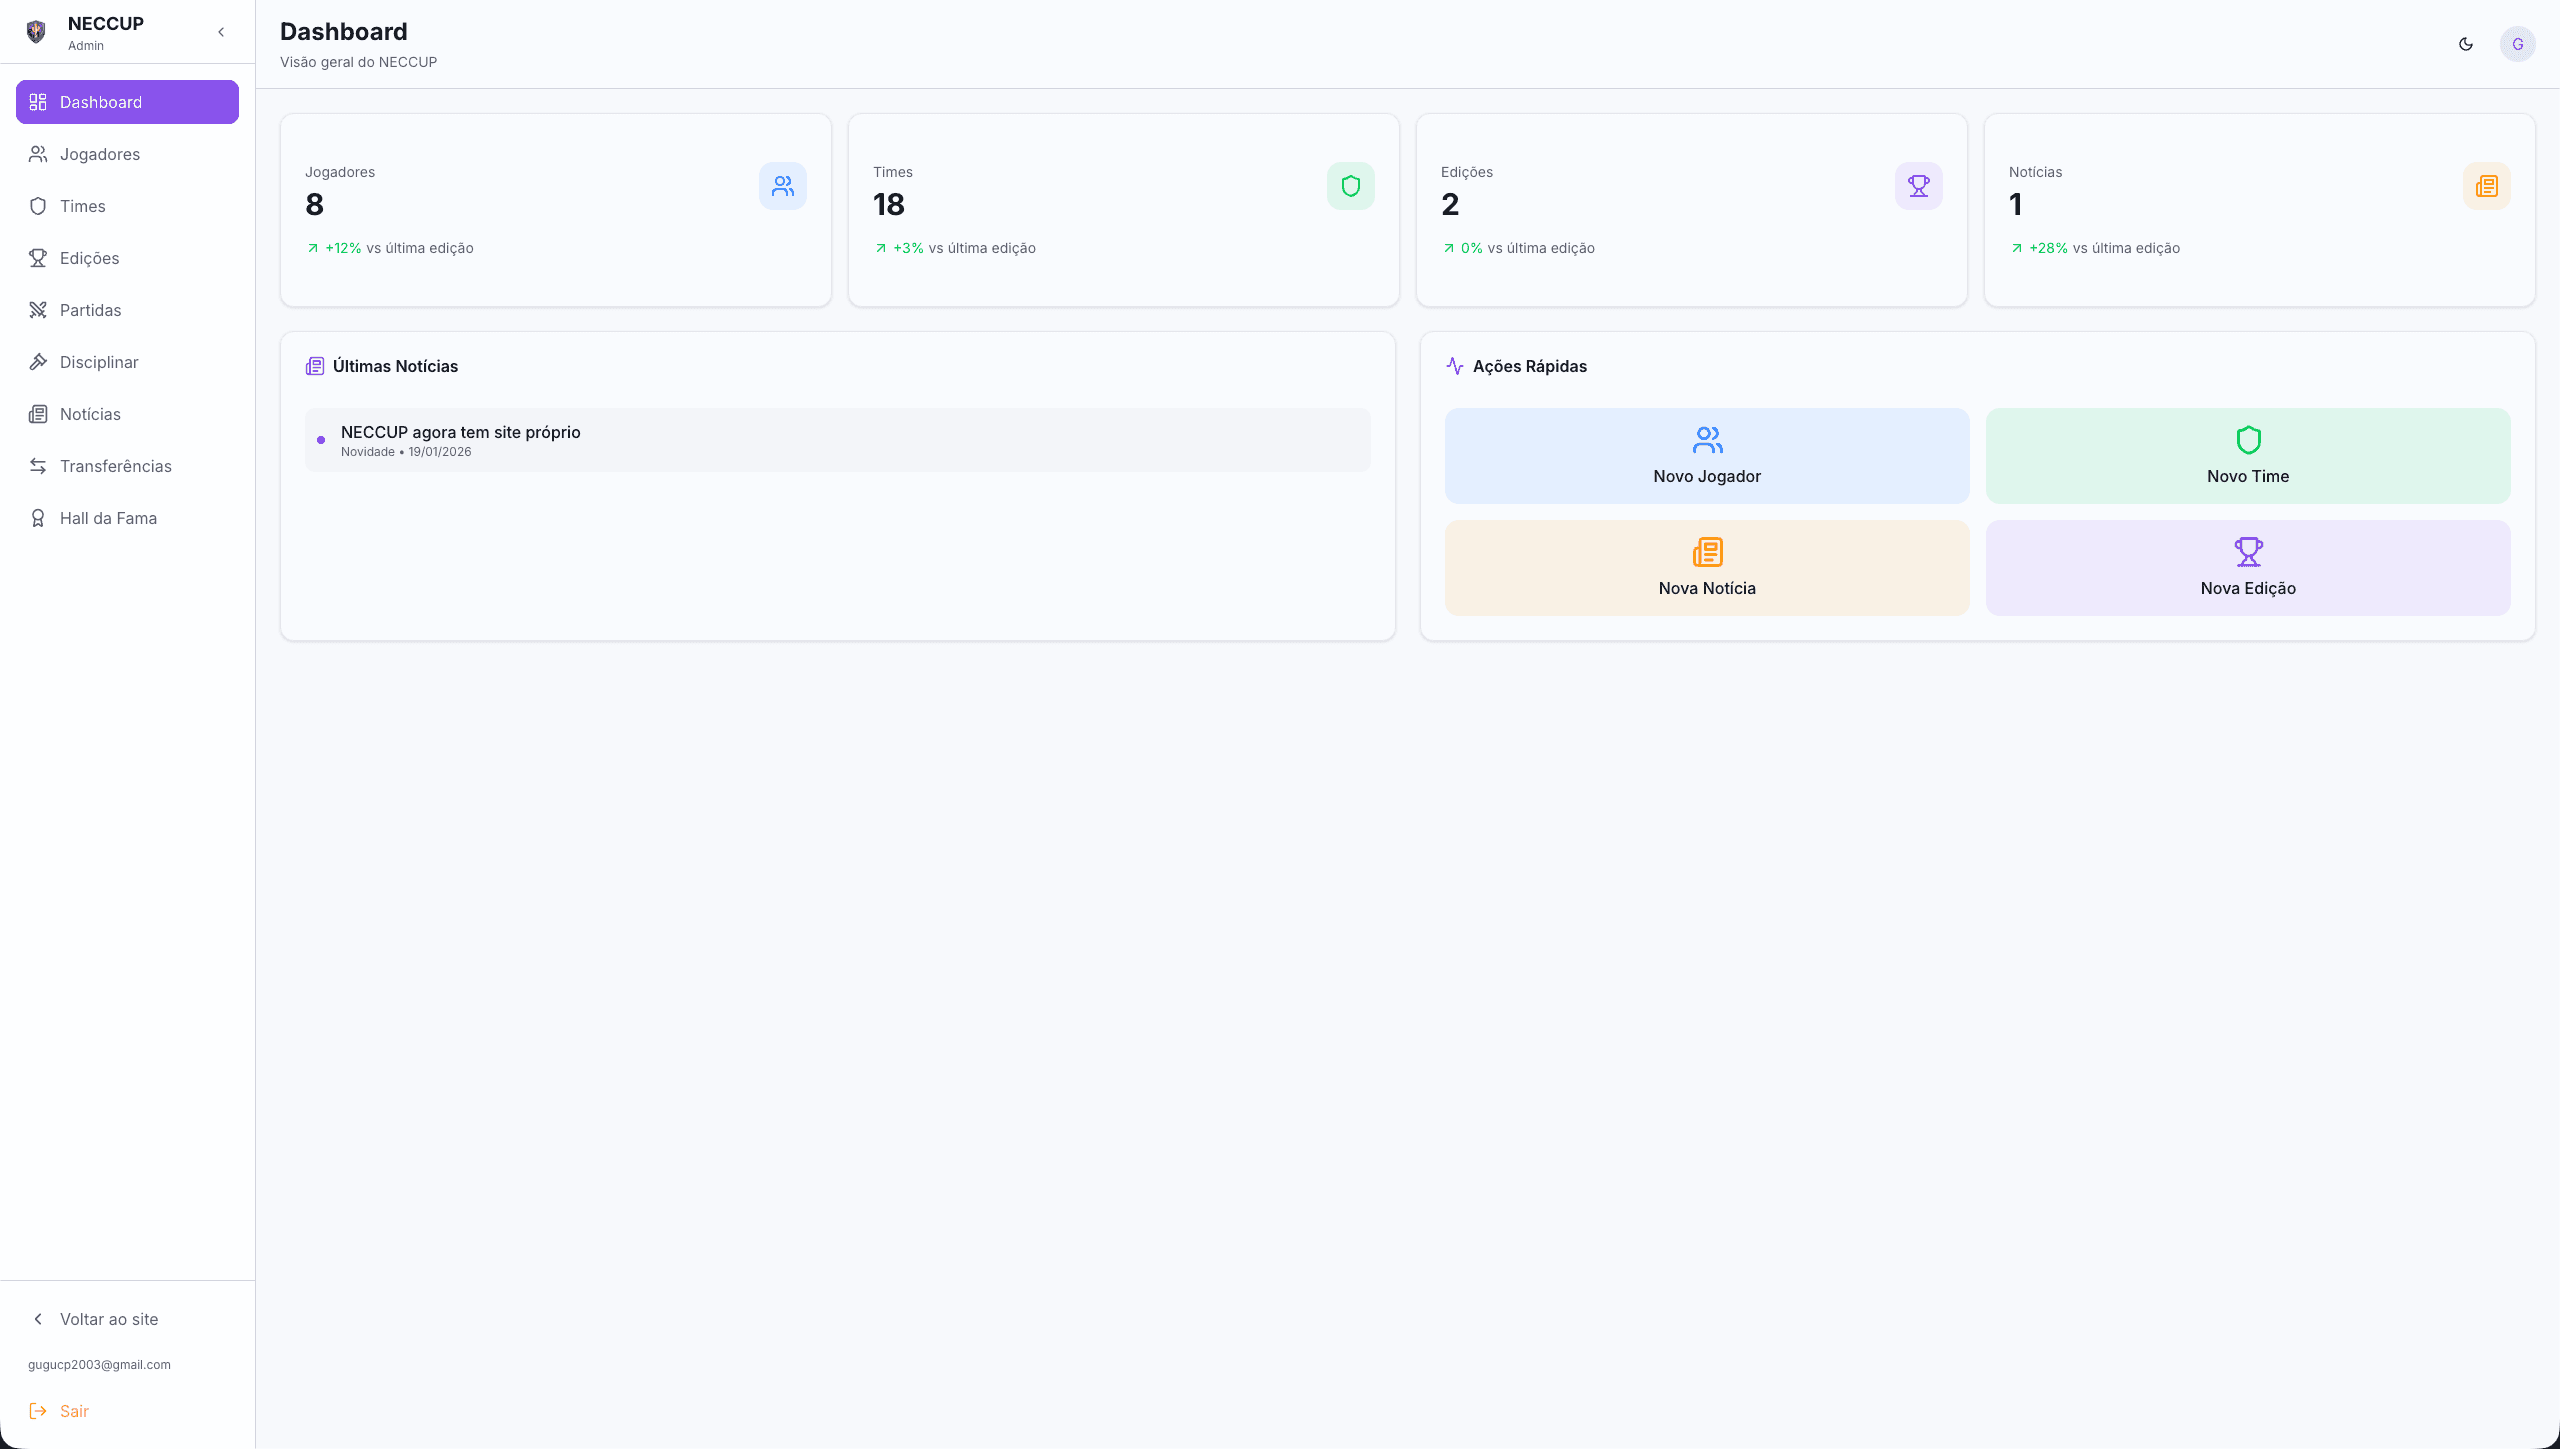The image size is (2560, 1449).
Task: Click the green shield icon on the Times card
Action: pyautogui.click(x=1351, y=186)
